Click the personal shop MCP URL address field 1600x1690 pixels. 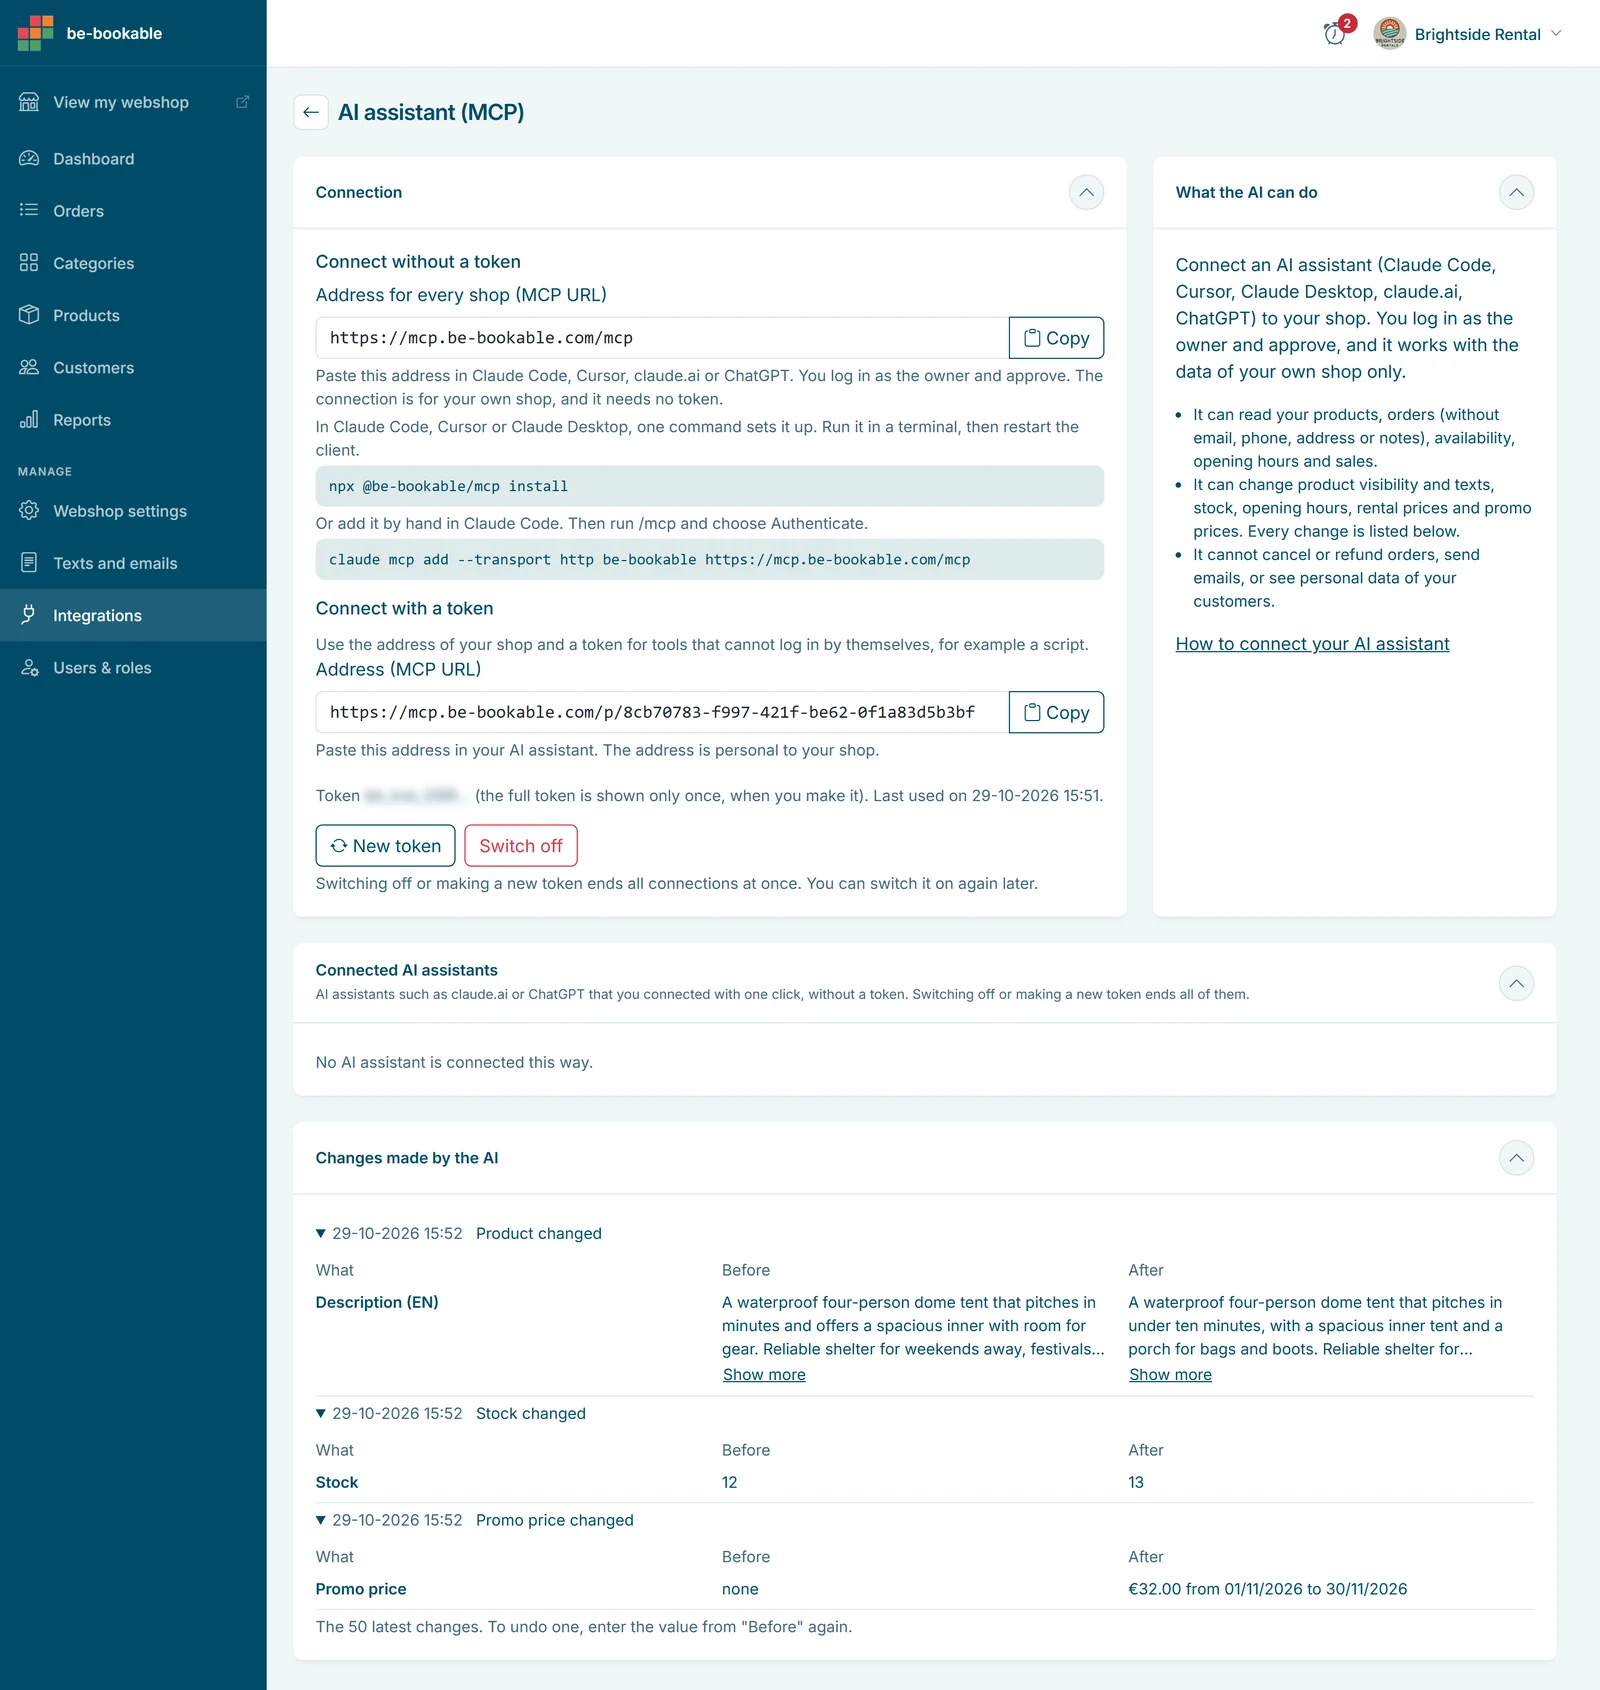click(x=662, y=712)
